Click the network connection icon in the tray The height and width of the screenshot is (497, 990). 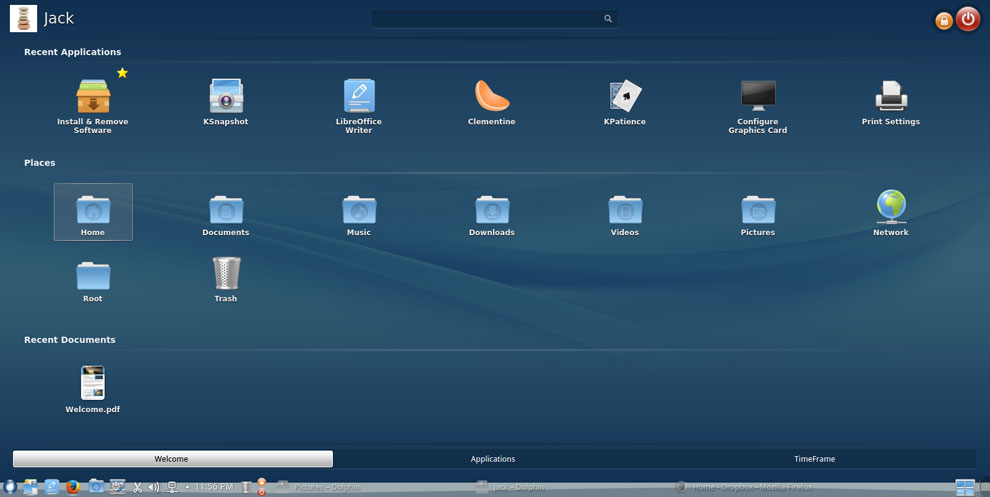(x=172, y=487)
